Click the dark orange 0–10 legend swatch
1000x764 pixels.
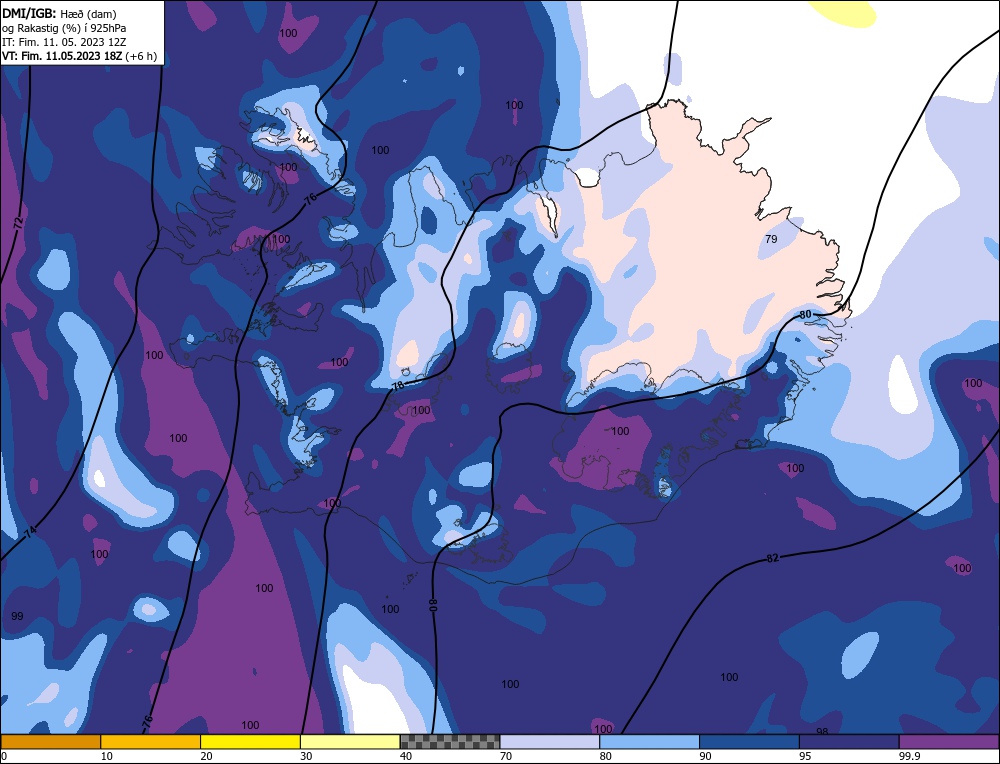50,742
